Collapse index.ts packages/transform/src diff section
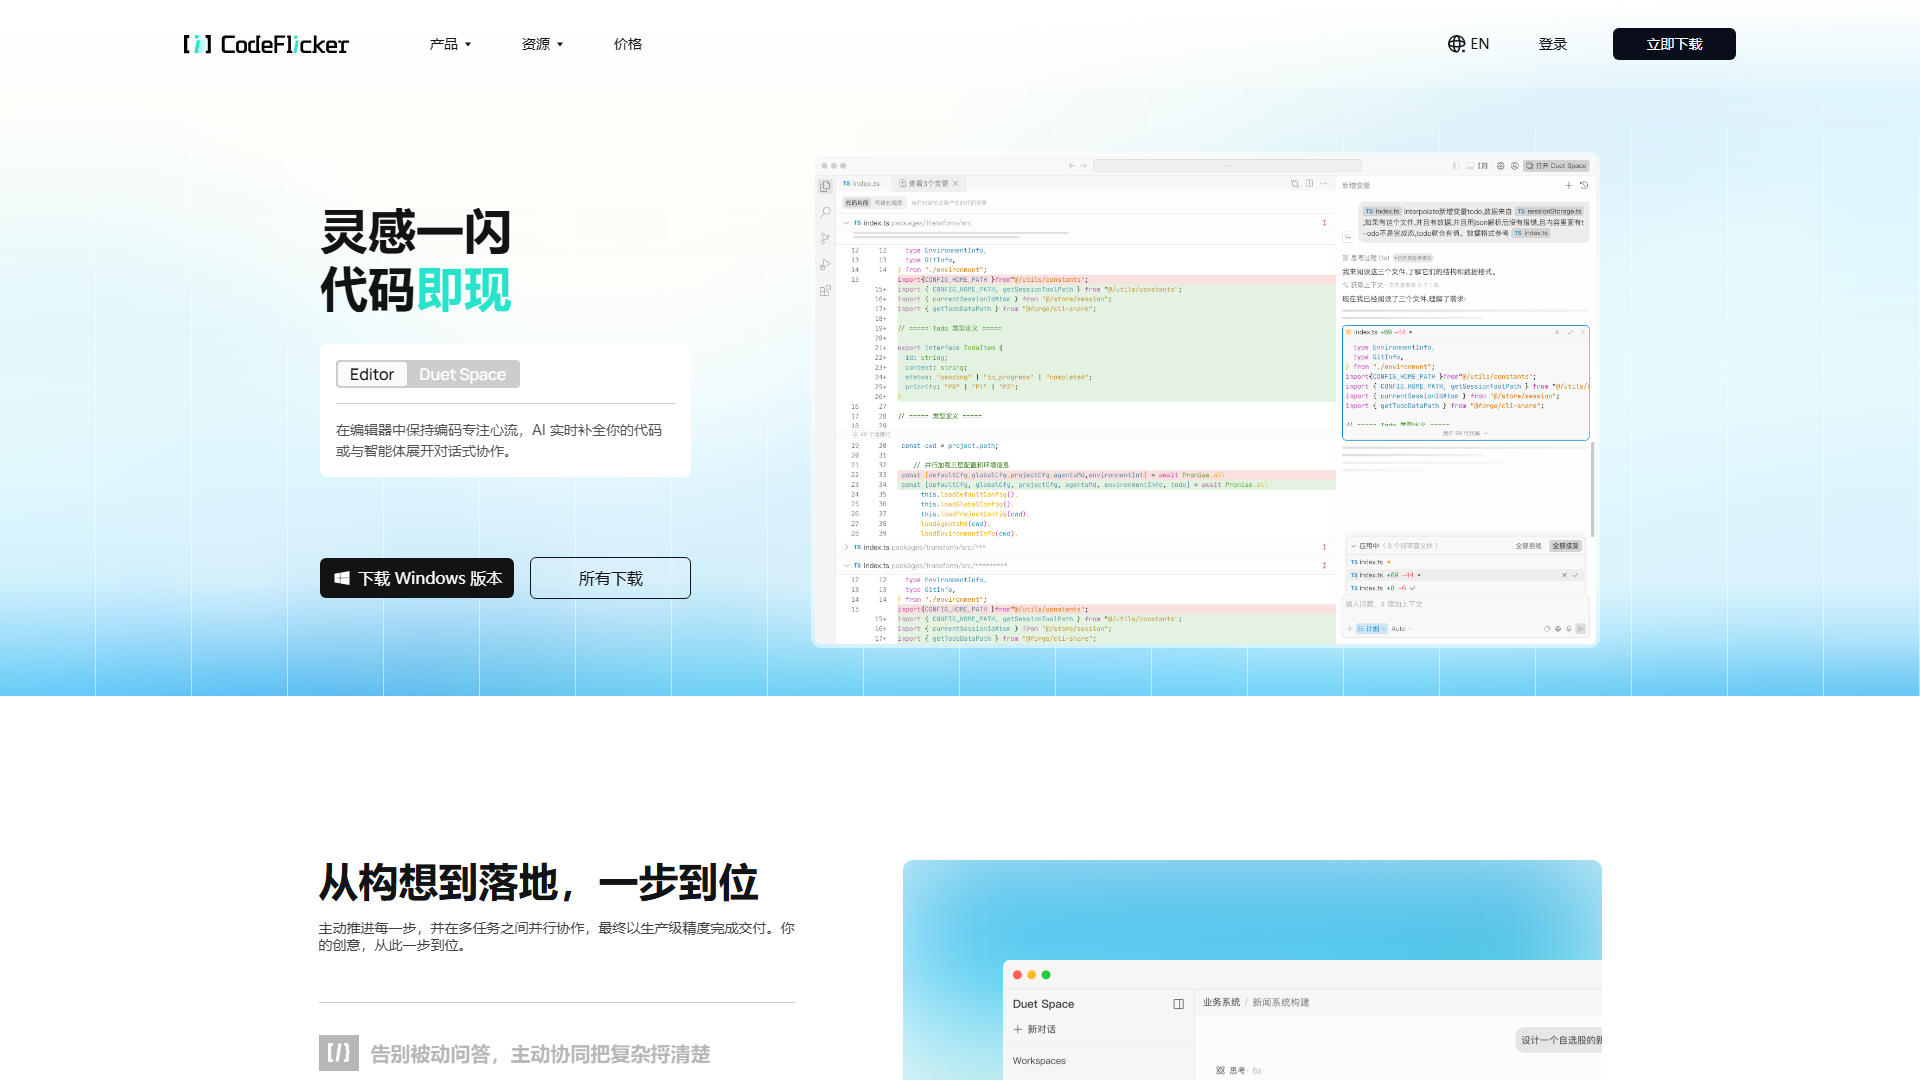Image resolution: width=1920 pixels, height=1080 pixels. tap(847, 223)
